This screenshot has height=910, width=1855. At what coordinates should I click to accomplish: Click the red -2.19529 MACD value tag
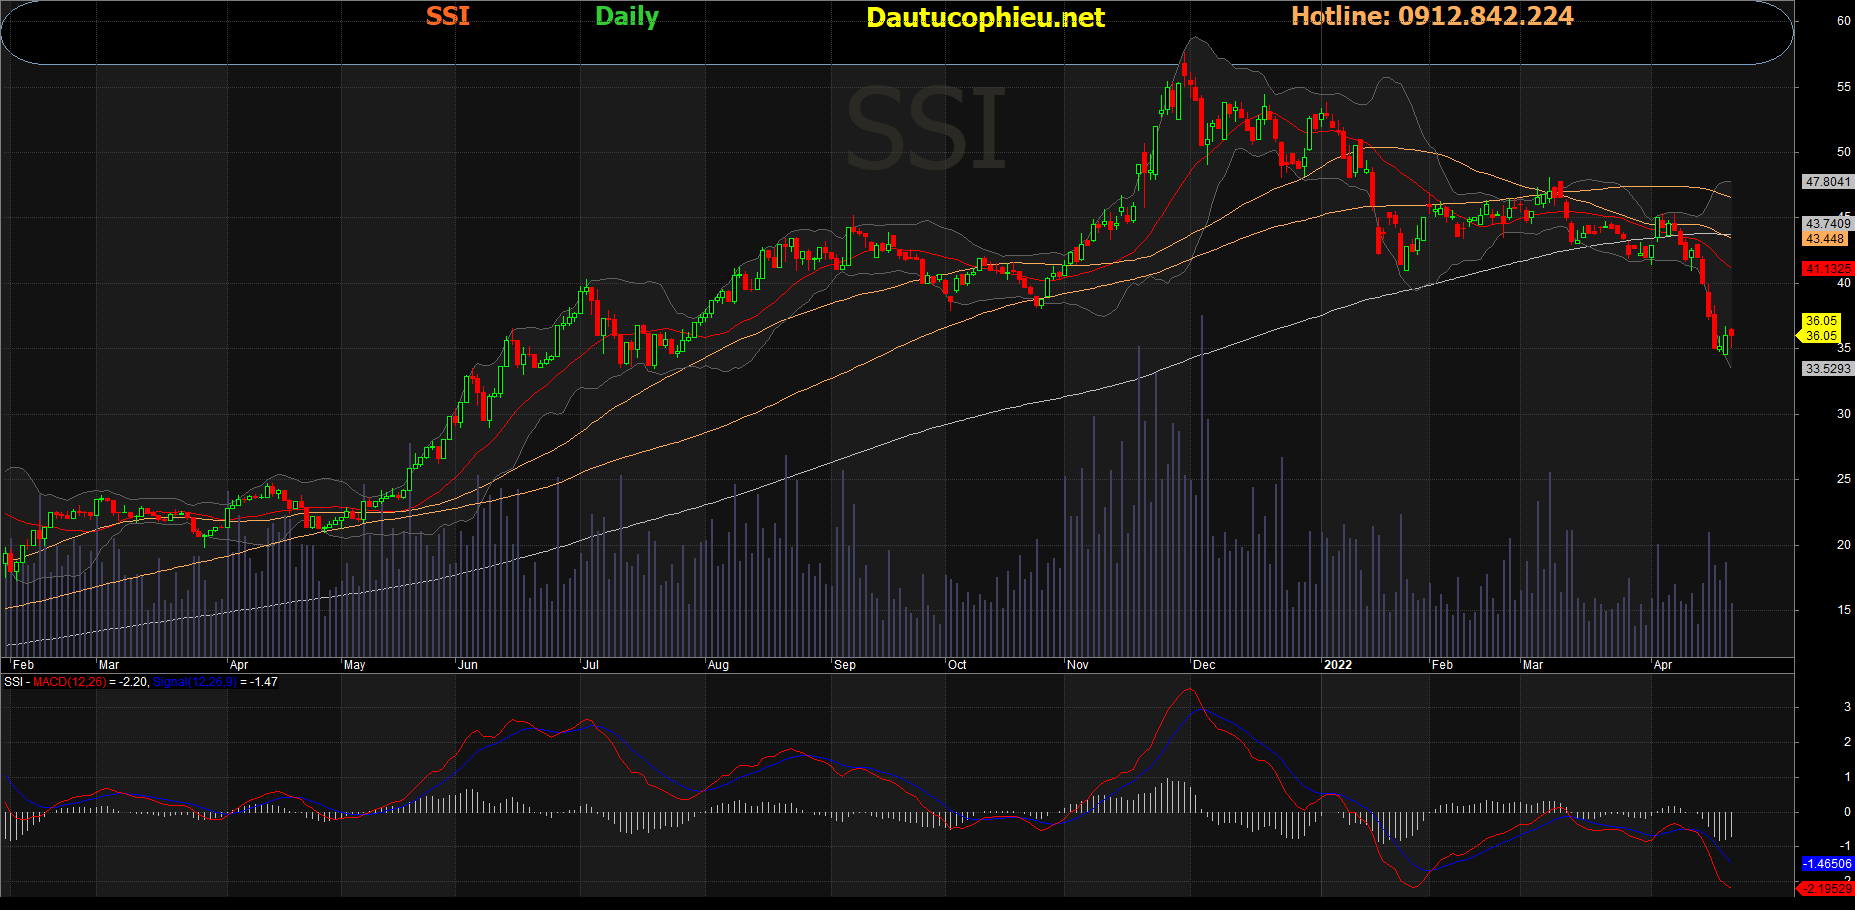click(x=1826, y=888)
